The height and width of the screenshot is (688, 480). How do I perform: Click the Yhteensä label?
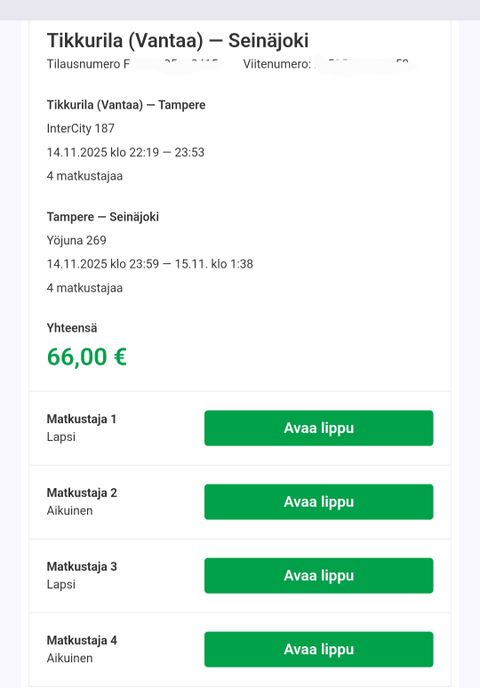[x=72, y=328]
